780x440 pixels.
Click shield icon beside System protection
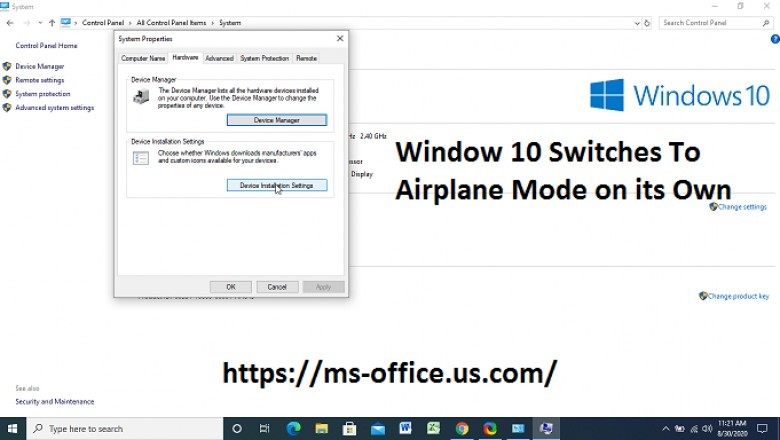7,93
